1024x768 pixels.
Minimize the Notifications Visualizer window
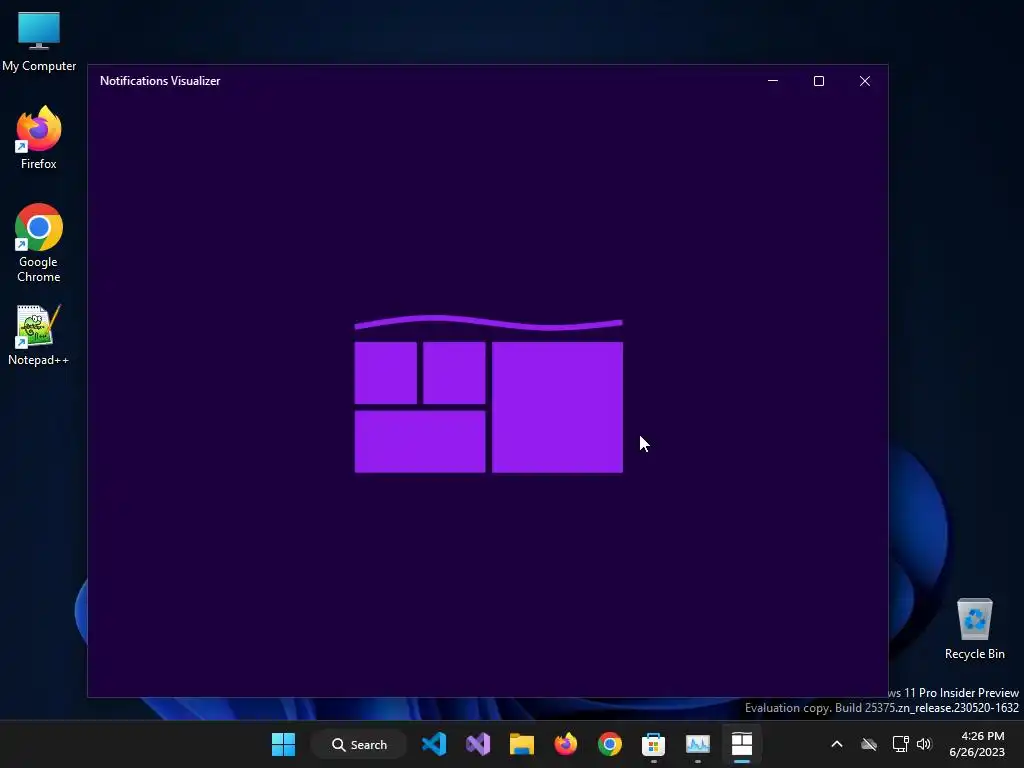(x=773, y=81)
